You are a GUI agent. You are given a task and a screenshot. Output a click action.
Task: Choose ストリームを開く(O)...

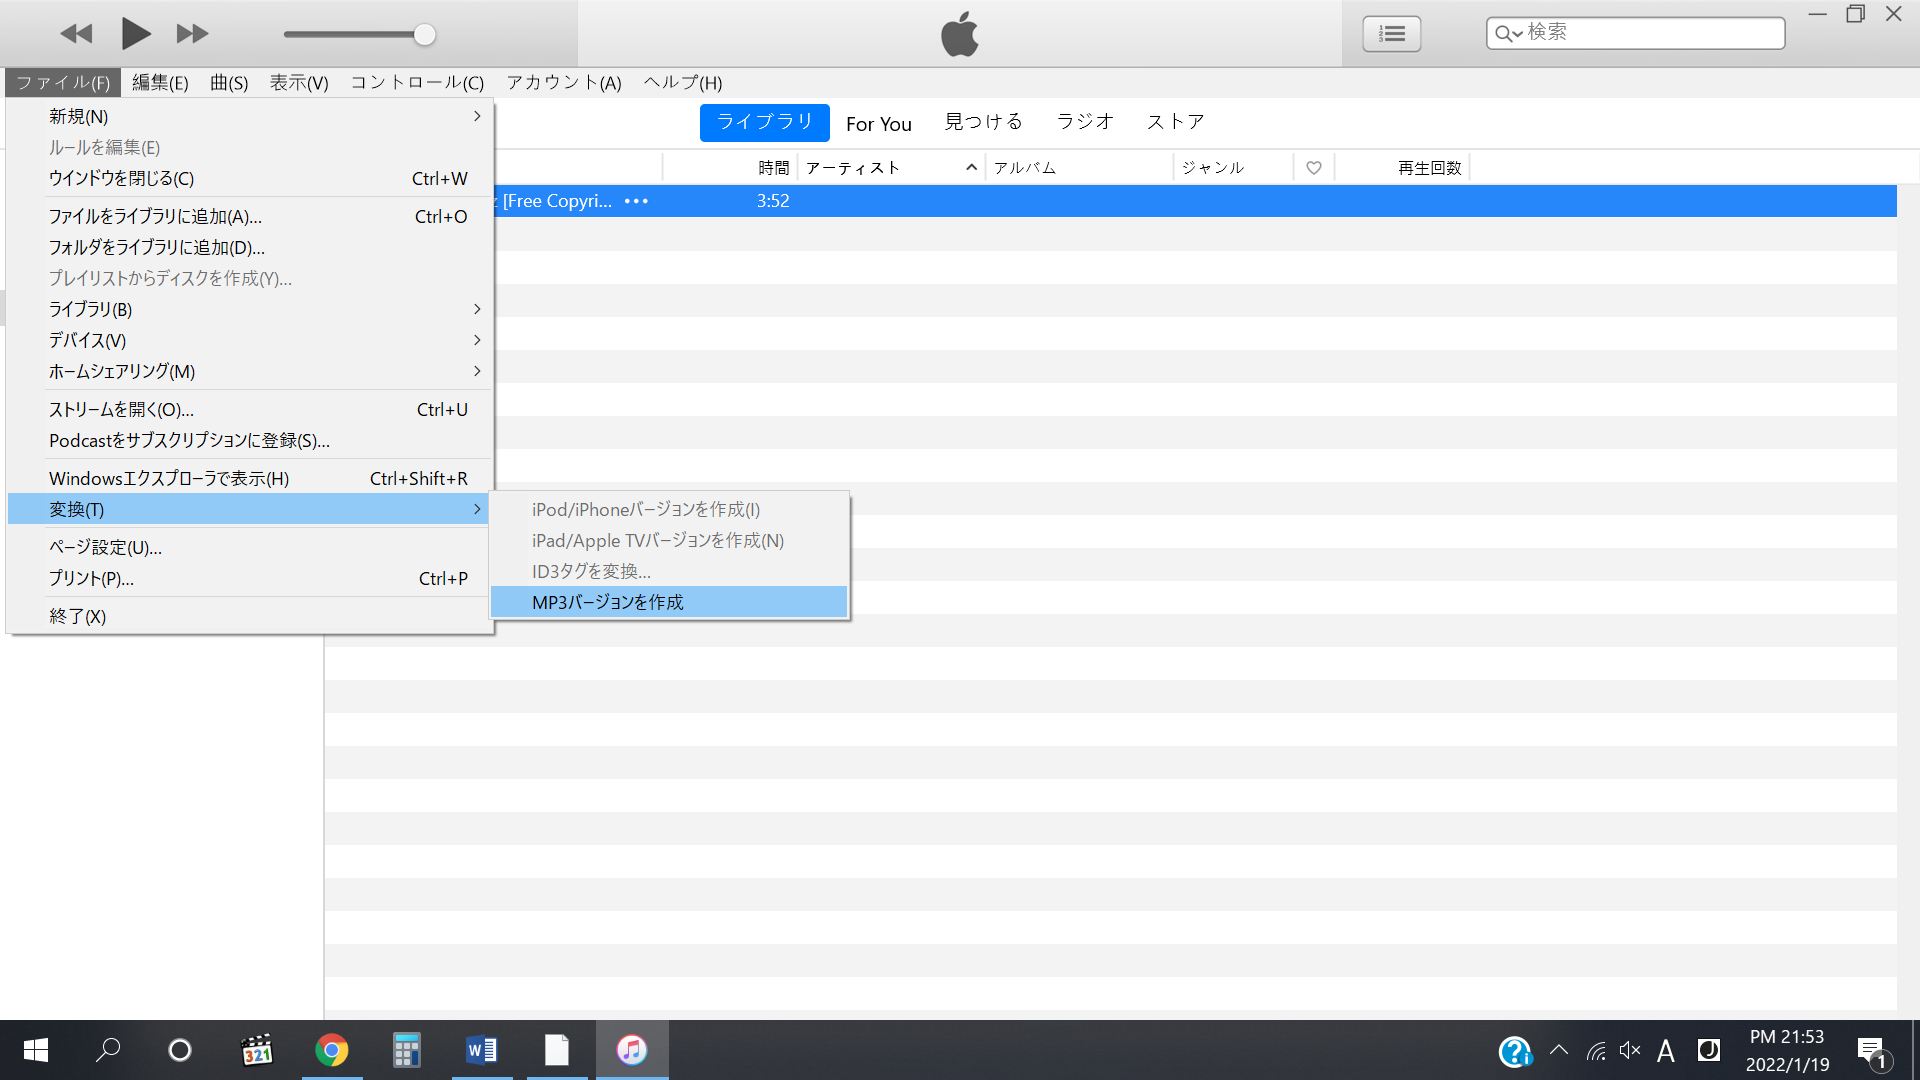250,410
